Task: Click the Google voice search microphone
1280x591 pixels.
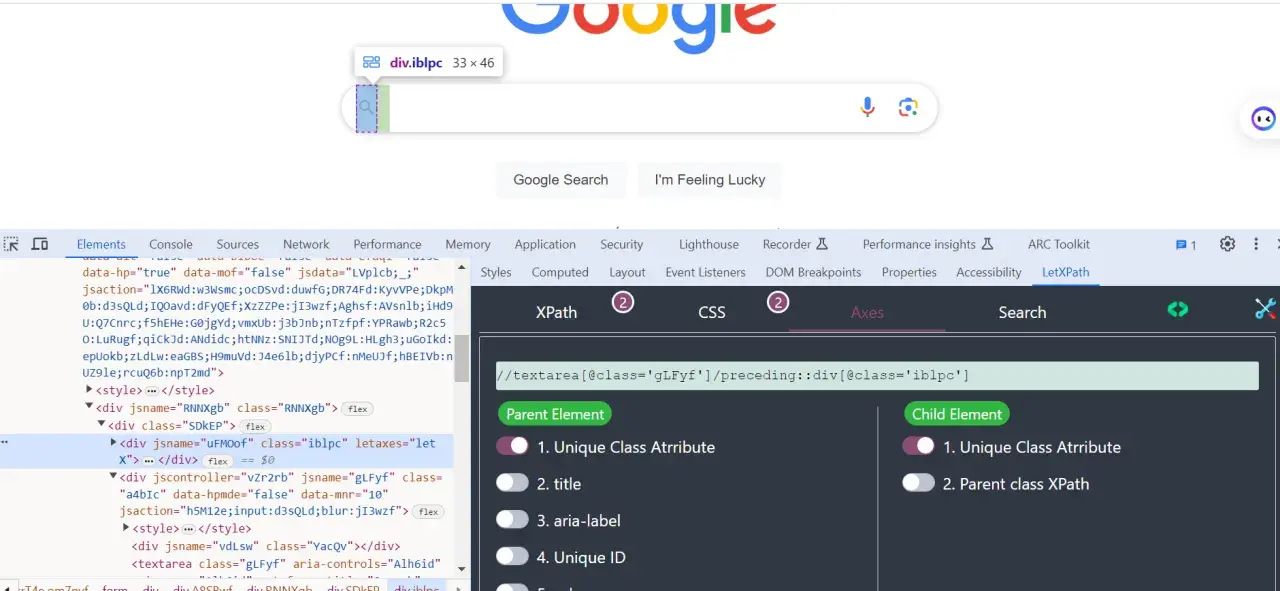Action: point(868,107)
